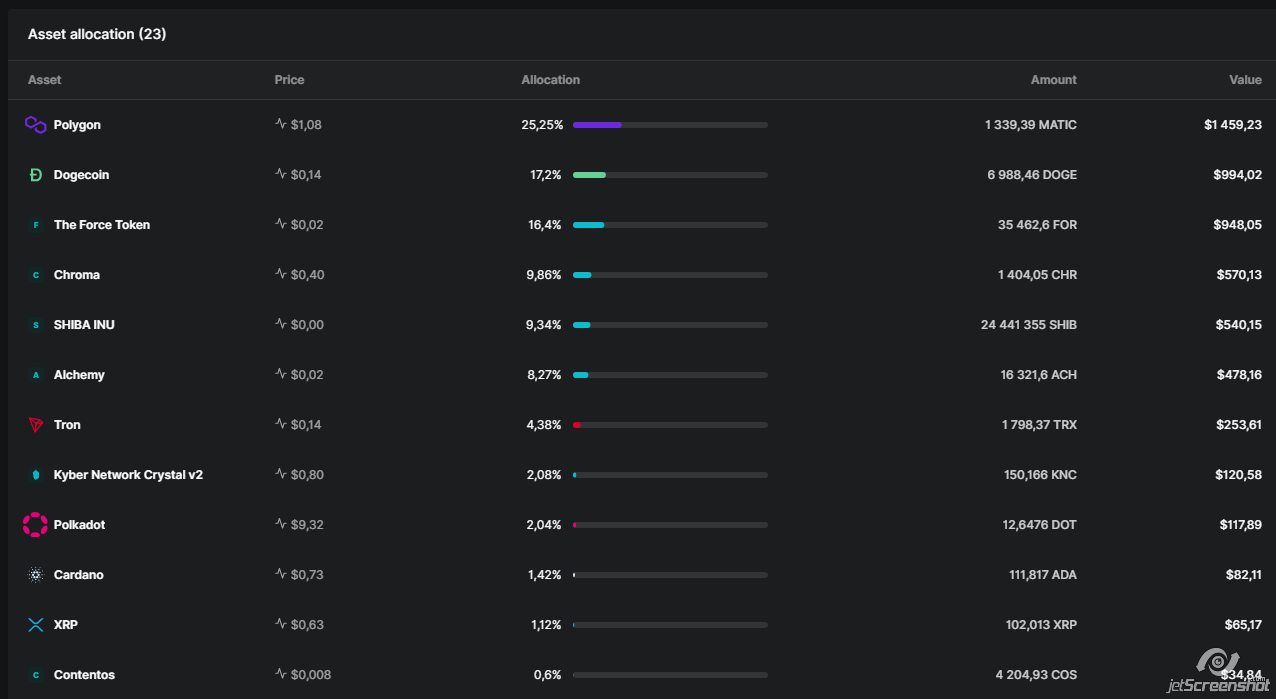Click the Polygon purple allocation bar
The image size is (1276, 699).
click(x=597, y=125)
